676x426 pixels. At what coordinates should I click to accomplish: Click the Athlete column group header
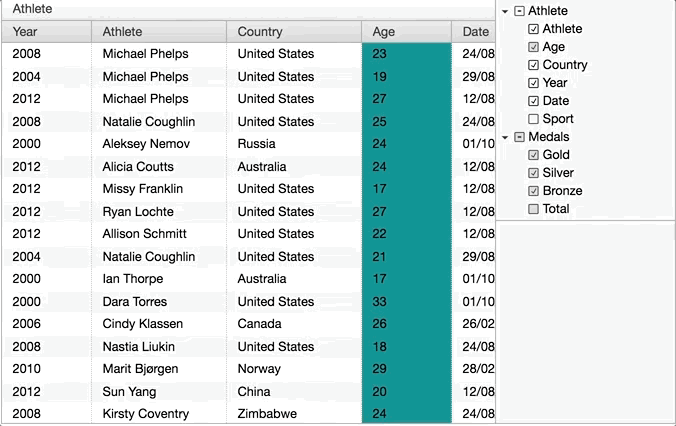[x=248, y=9]
